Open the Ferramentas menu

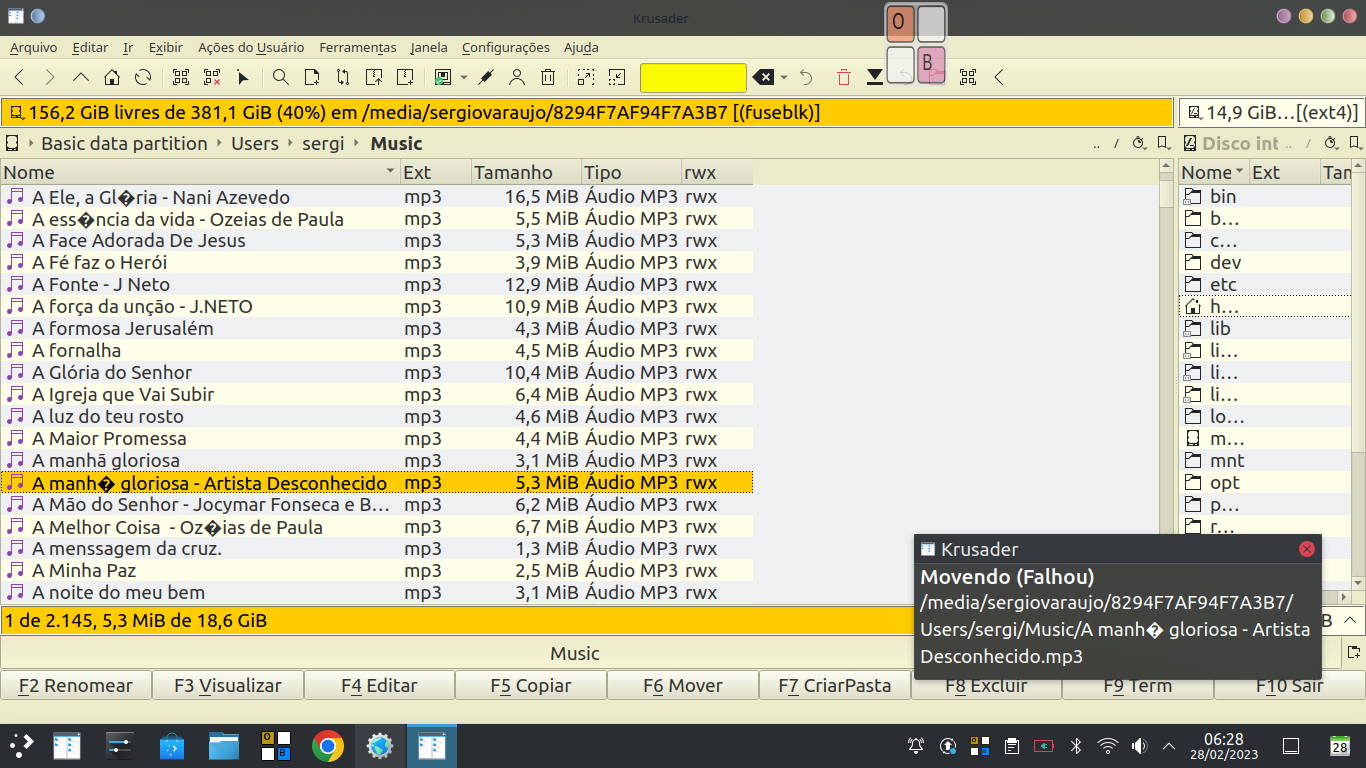358,47
